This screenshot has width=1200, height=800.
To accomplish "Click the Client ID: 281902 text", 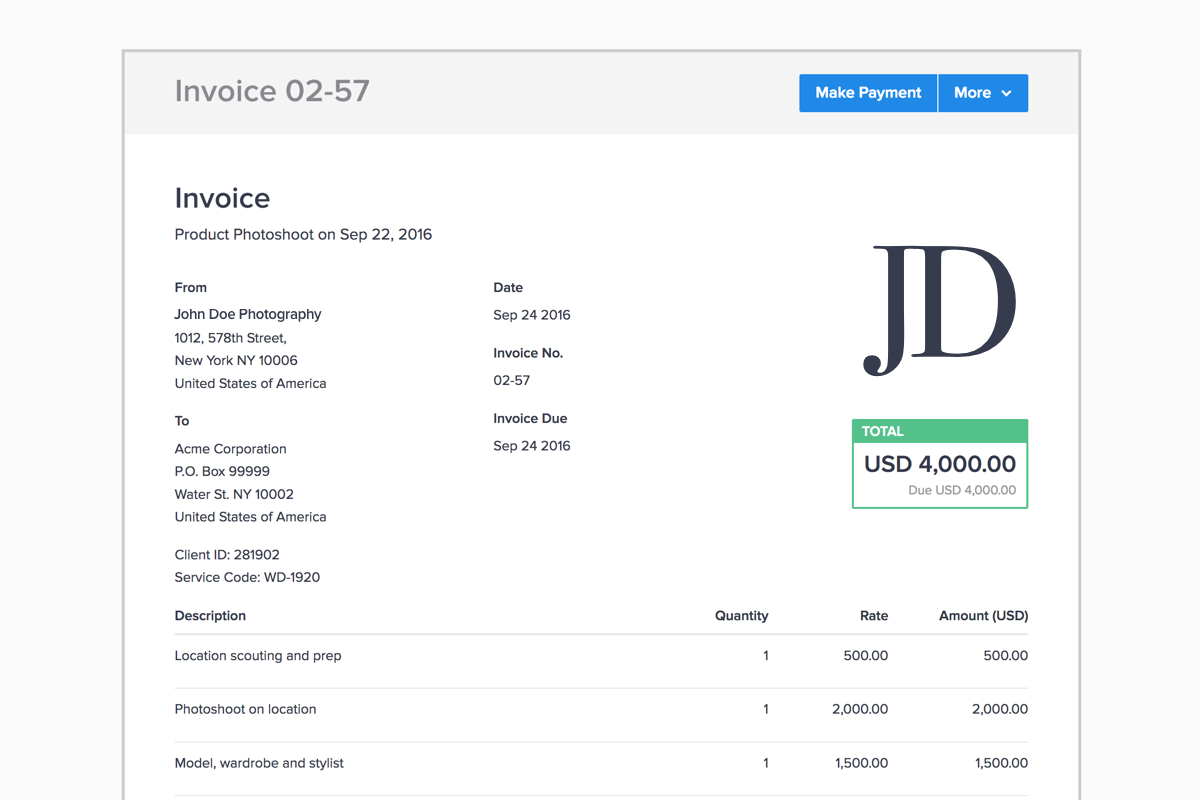I will coord(227,555).
